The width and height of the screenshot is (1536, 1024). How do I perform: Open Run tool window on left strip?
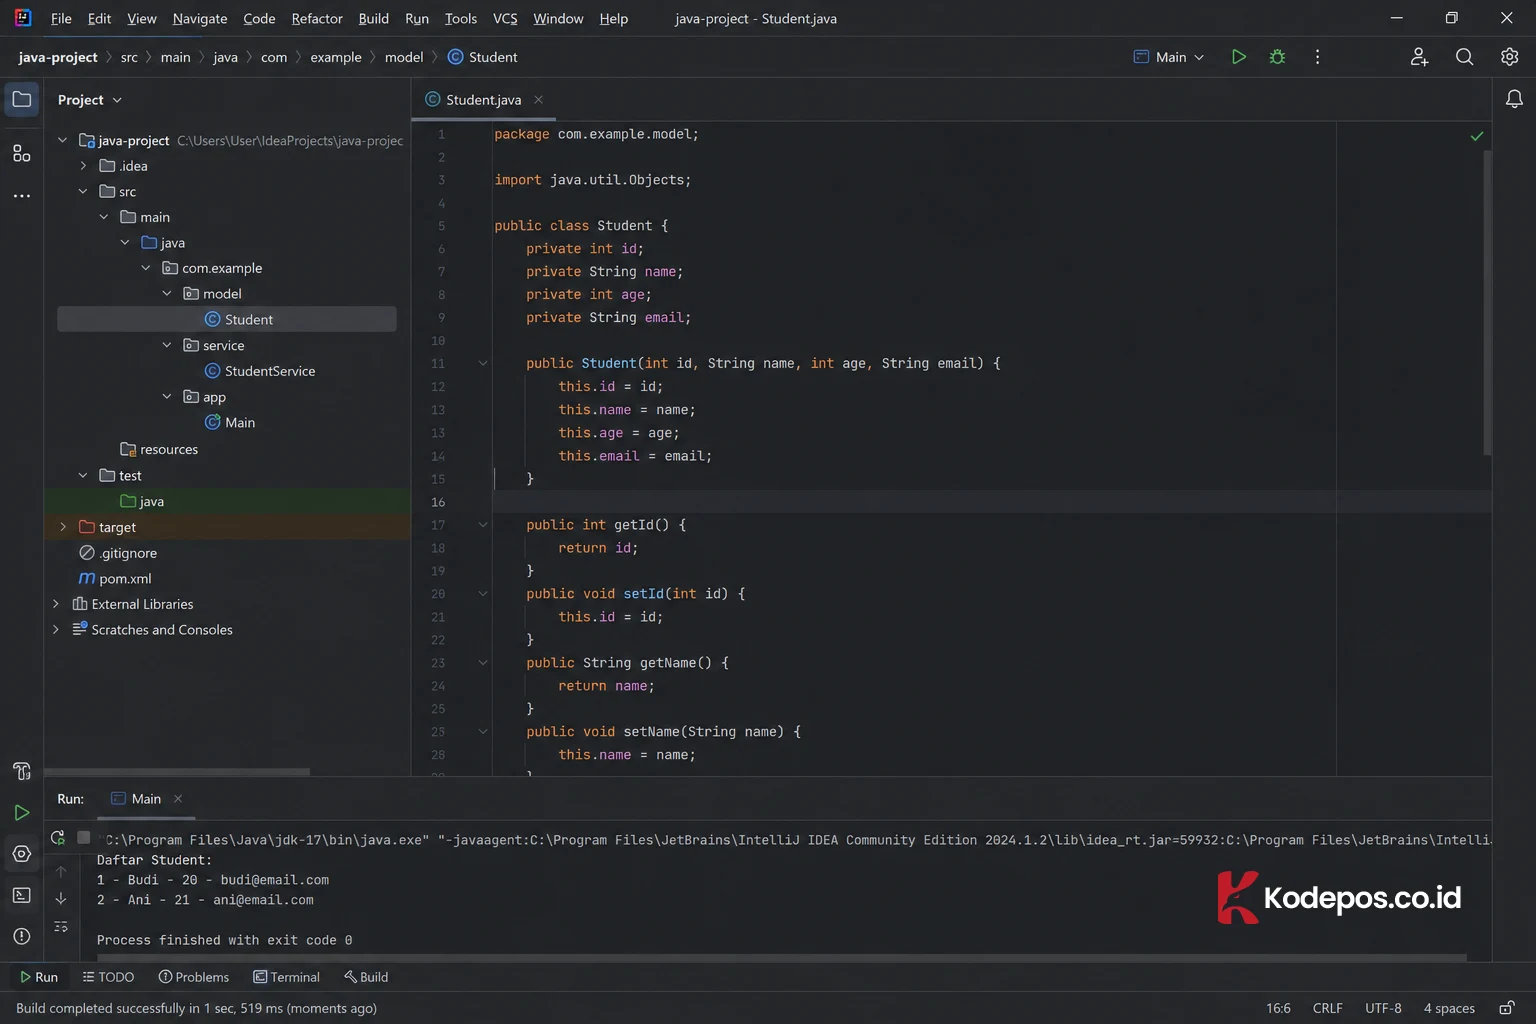[x=22, y=813]
